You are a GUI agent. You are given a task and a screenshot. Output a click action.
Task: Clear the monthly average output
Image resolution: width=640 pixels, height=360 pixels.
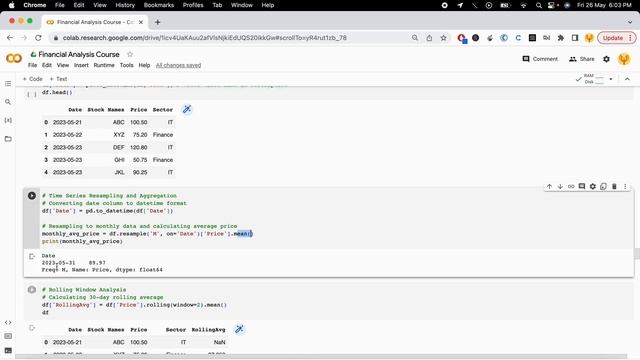(x=32, y=256)
